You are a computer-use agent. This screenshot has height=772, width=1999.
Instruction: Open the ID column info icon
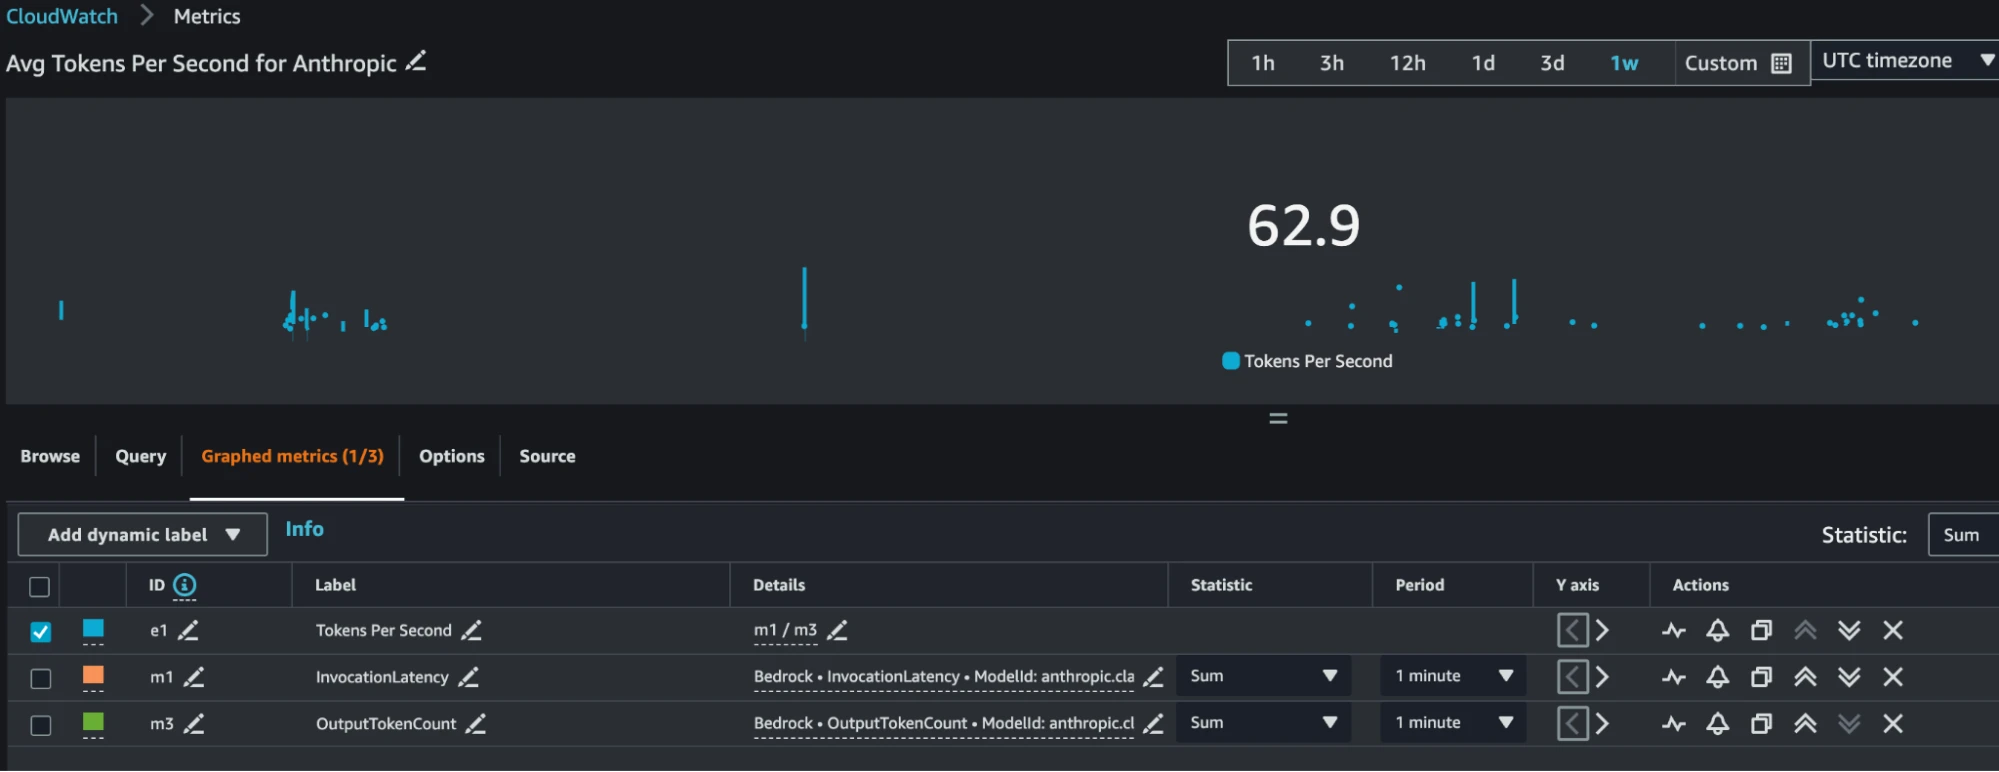(185, 585)
